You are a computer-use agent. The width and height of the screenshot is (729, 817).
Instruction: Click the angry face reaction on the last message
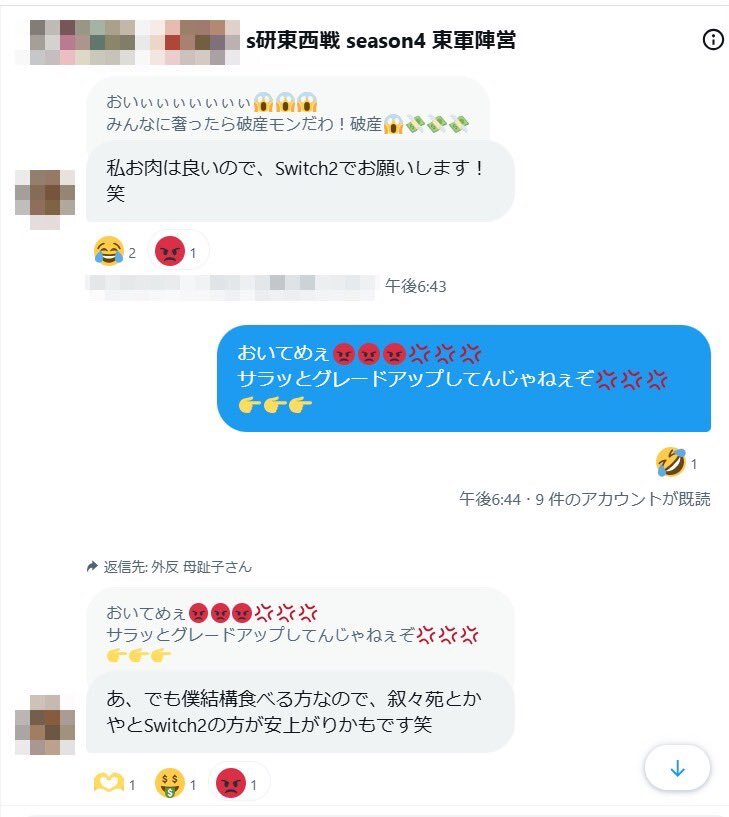coord(238,783)
